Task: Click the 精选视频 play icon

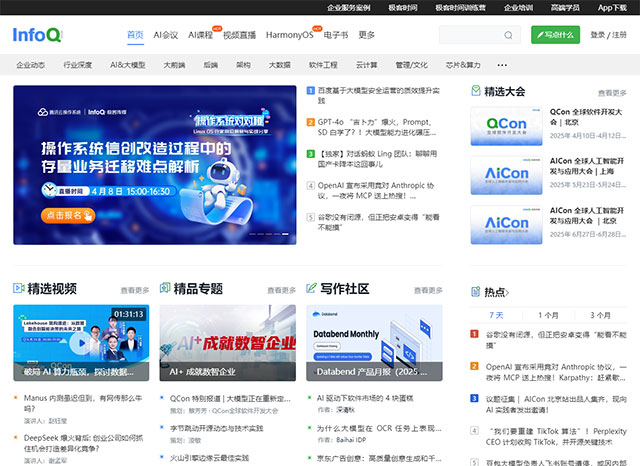Action: click(x=19, y=289)
